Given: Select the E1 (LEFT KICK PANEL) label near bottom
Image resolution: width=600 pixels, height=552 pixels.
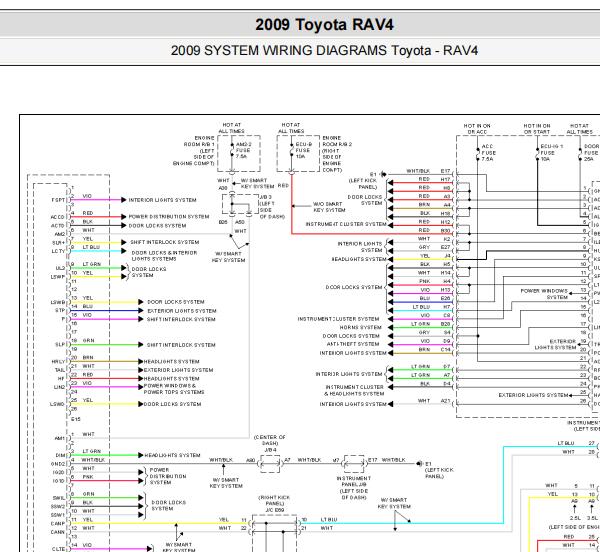Looking at the screenshot, I should pyautogui.click(x=437, y=470).
